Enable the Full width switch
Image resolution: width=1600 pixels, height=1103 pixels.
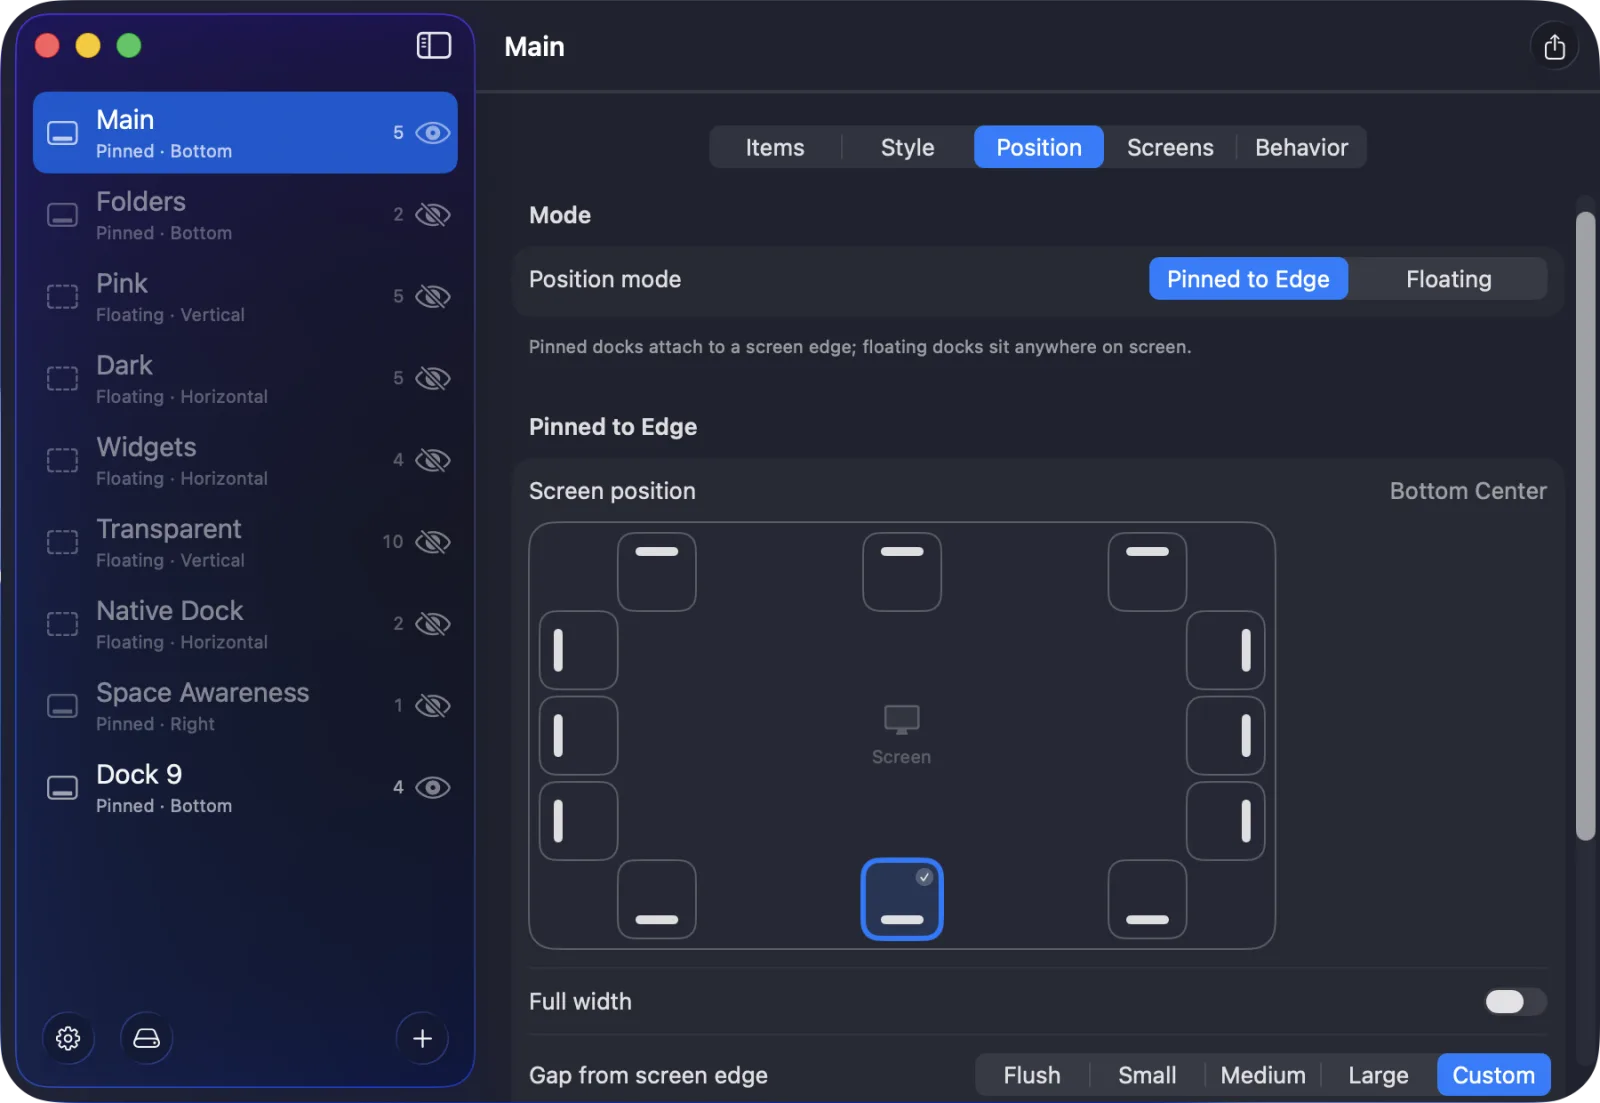(x=1515, y=1002)
